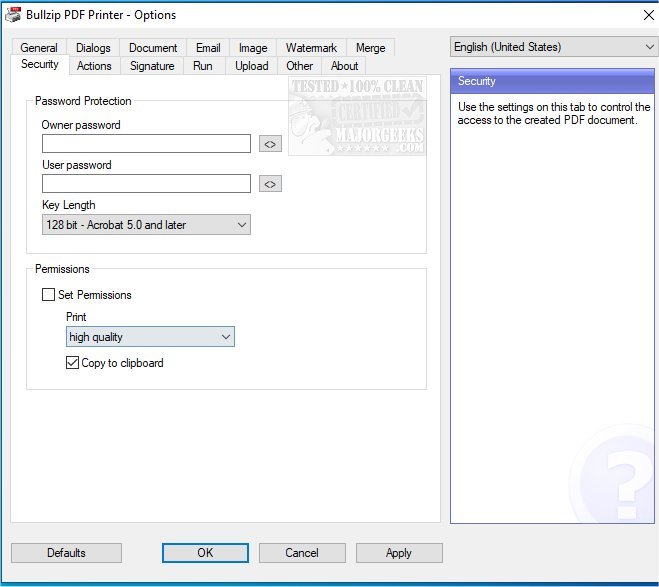
Task: Restore settings with the Defaults button
Action: 66,553
